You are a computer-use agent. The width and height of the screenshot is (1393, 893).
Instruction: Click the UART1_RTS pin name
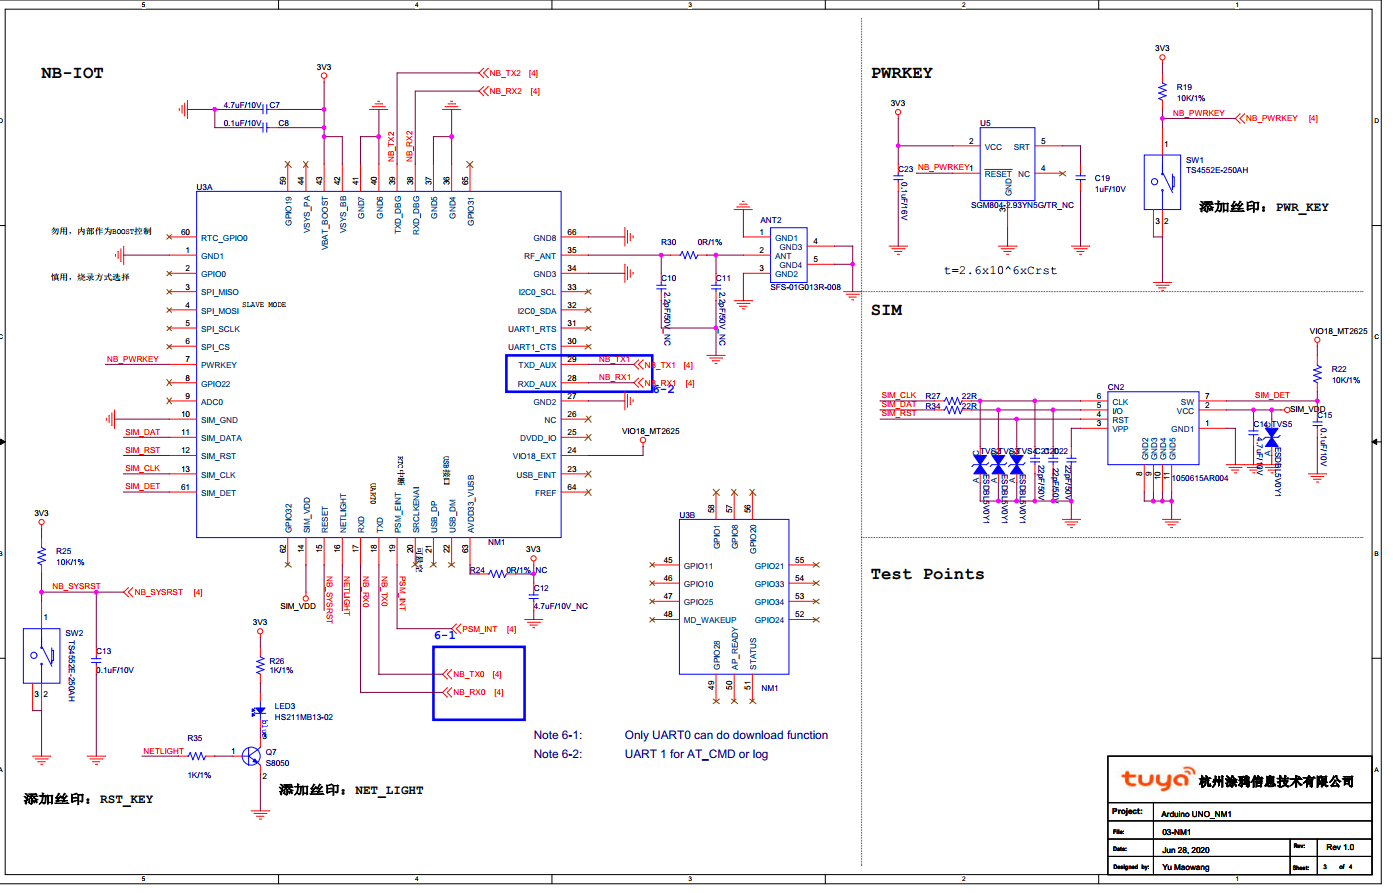pyautogui.click(x=532, y=329)
